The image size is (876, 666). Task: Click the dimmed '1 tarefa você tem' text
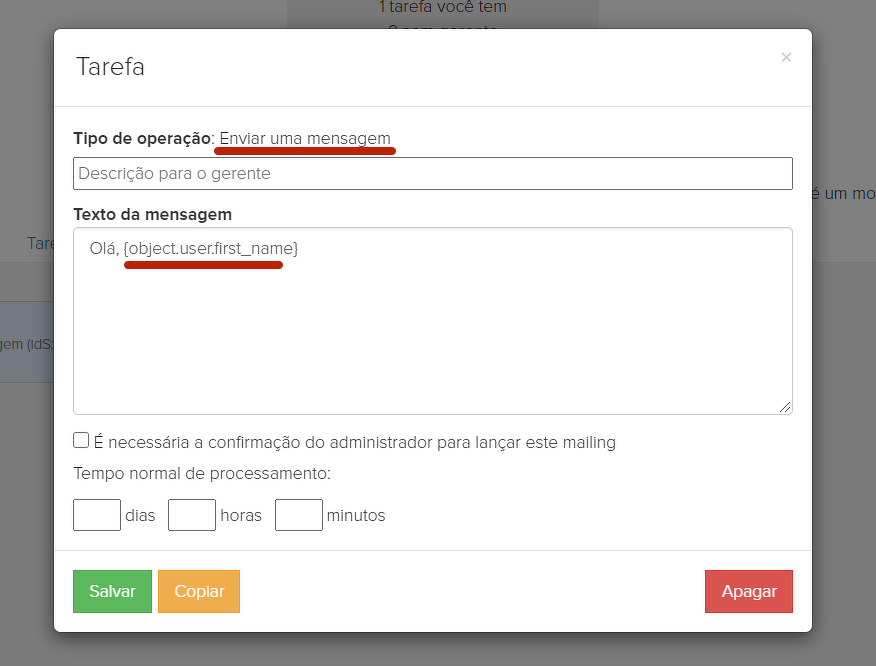(443, 8)
